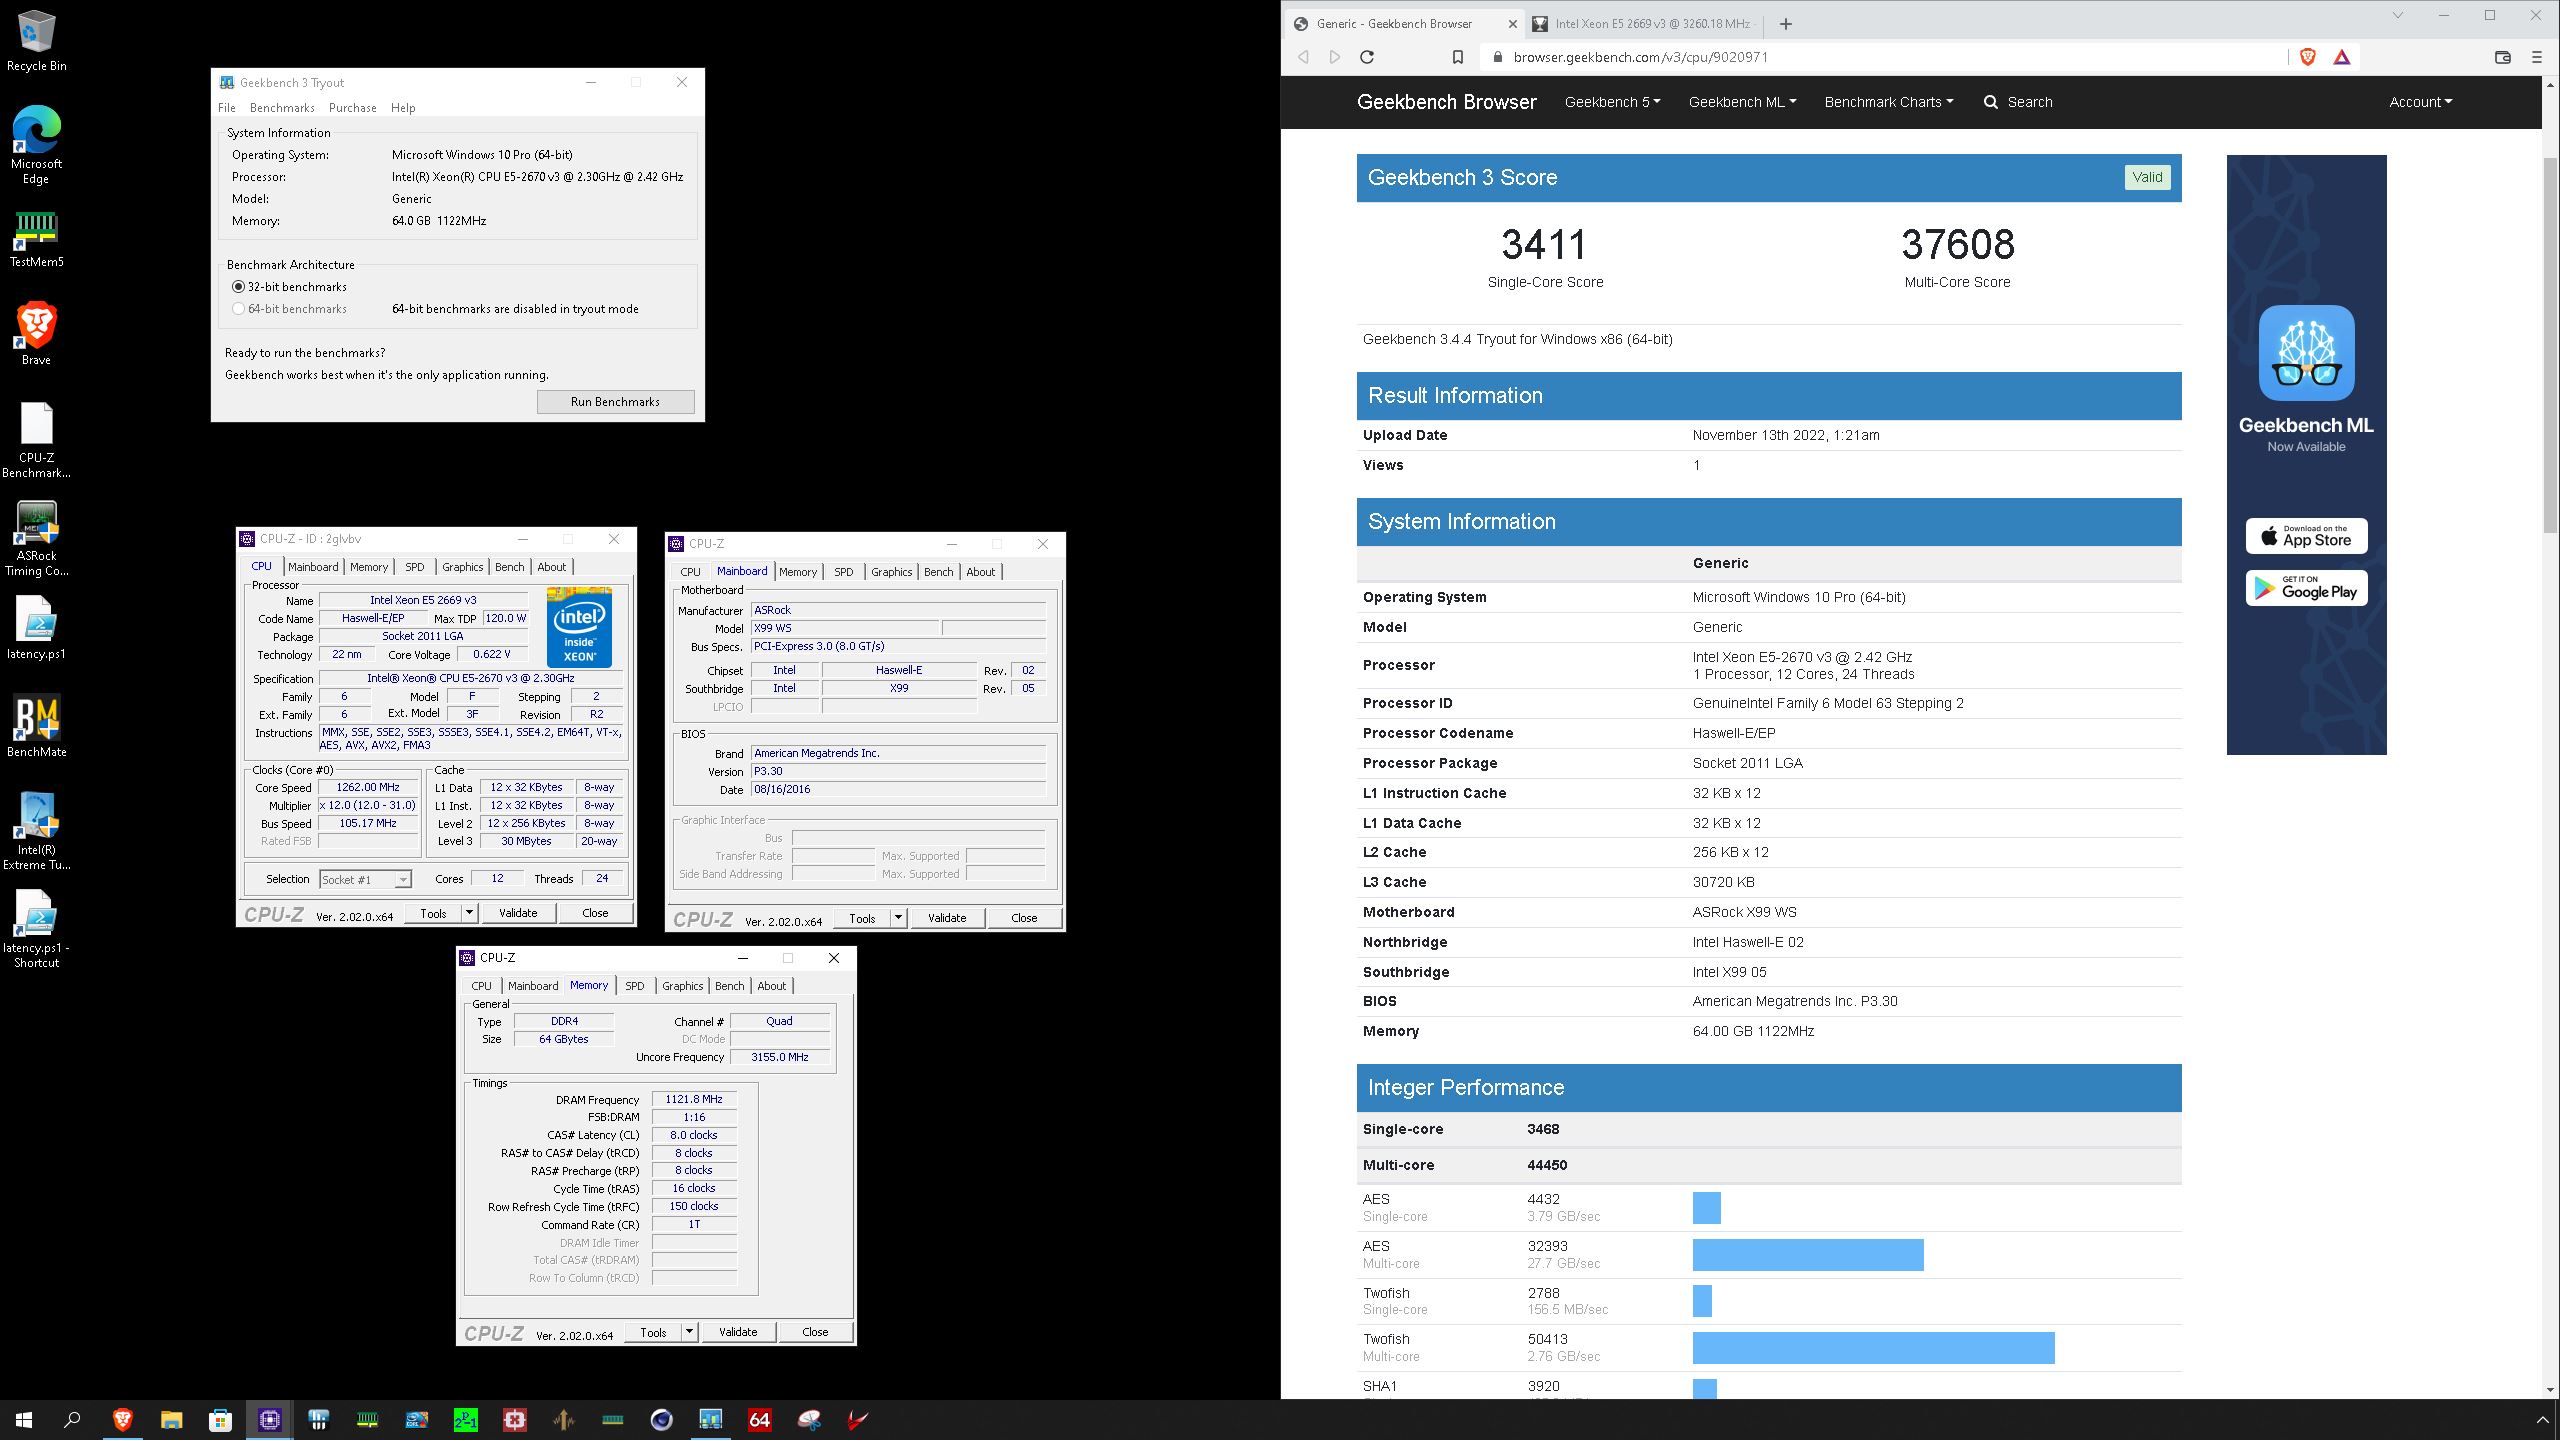Open the ASRock Timing Configurator shortcut
Viewport: 2560px width, 1440px height.
pos(36,539)
